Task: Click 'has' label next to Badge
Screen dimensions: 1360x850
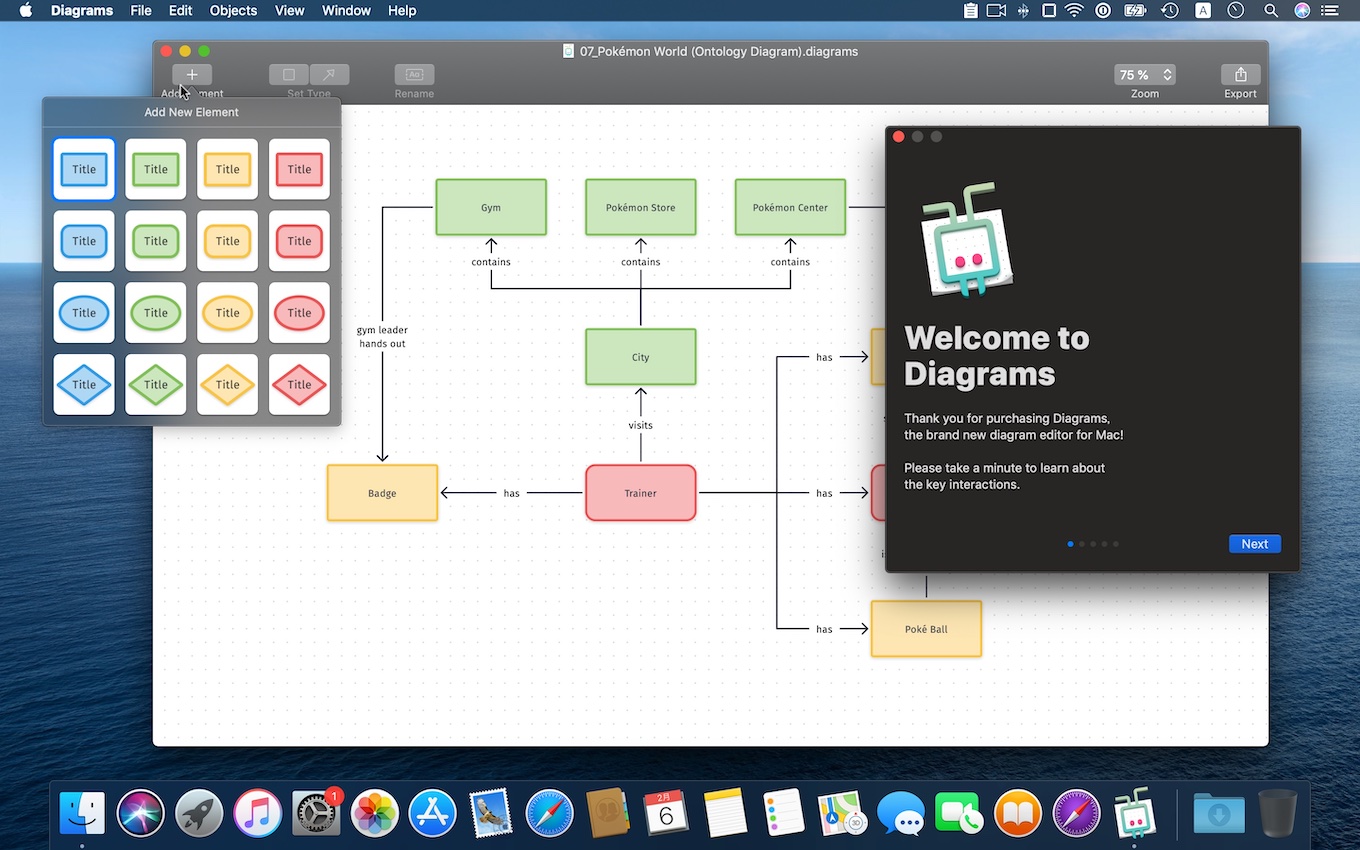Action: point(512,493)
